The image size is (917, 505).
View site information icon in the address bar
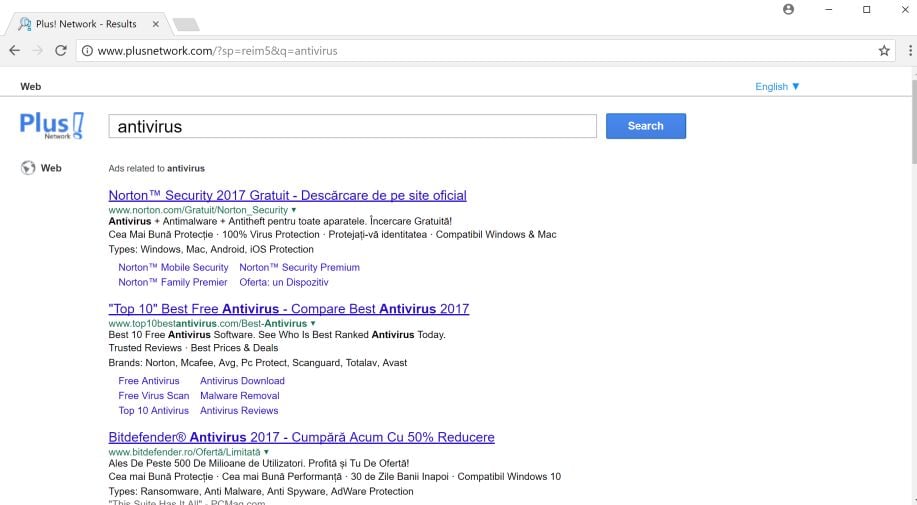coord(87,51)
